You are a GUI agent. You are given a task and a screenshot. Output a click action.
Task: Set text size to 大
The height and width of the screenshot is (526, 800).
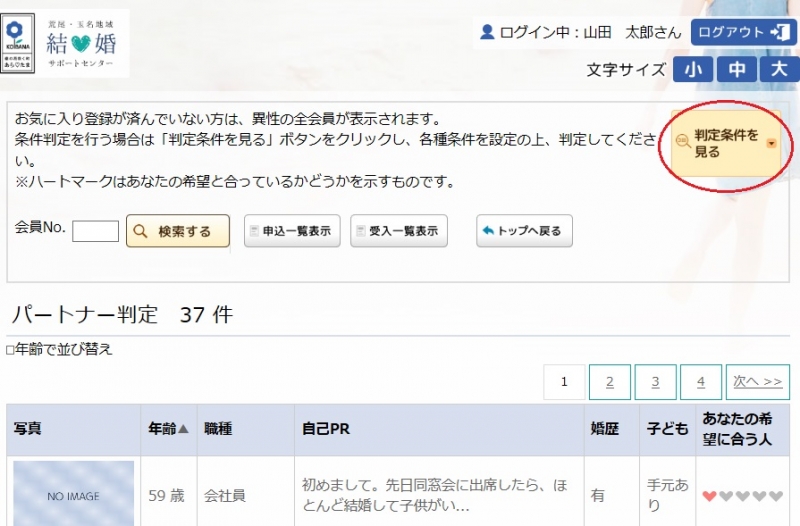(x=778, y=69)
